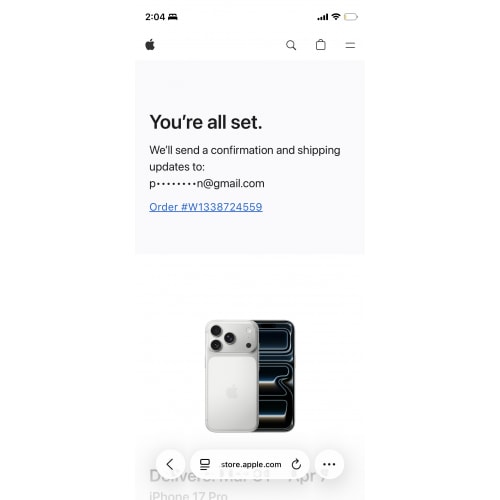500x500 pixels.
Task: Tap the iPhone 17 Pro product image
Action: click(x=250, y=376)
